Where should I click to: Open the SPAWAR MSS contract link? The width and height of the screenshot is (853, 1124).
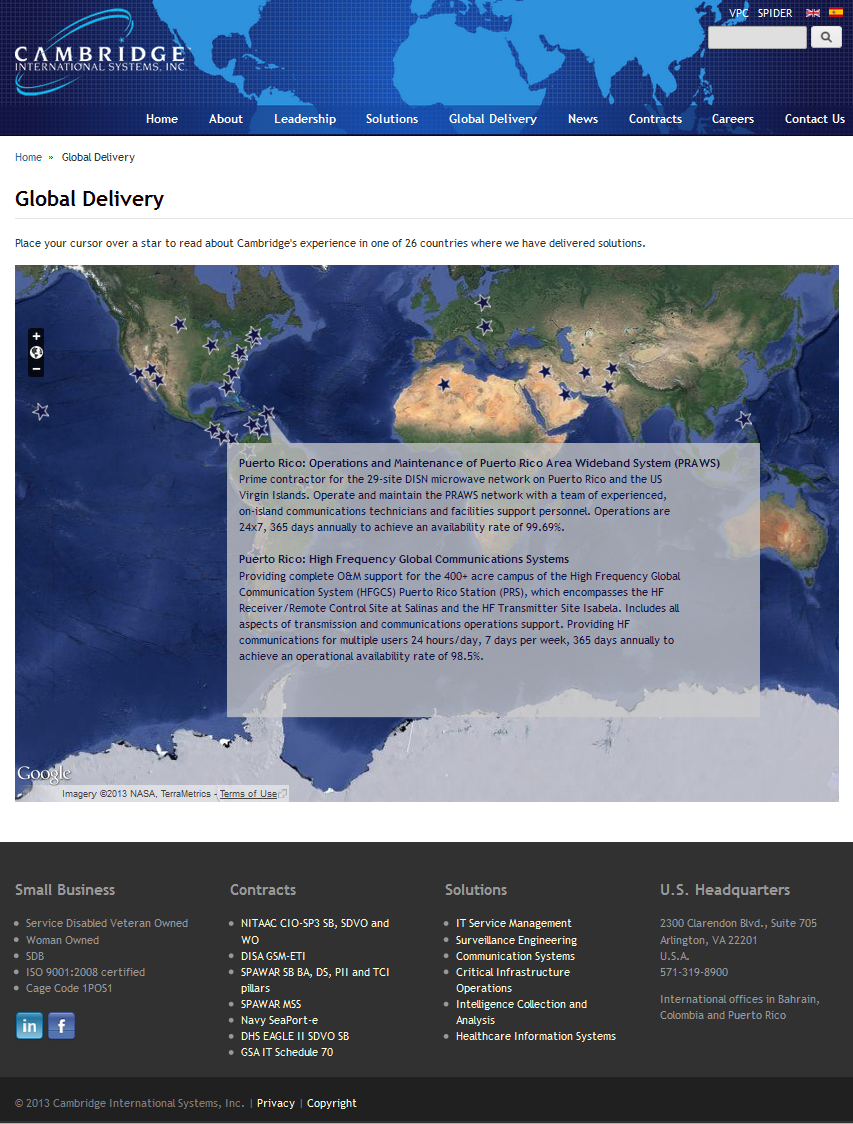(x=271, y=1004)
